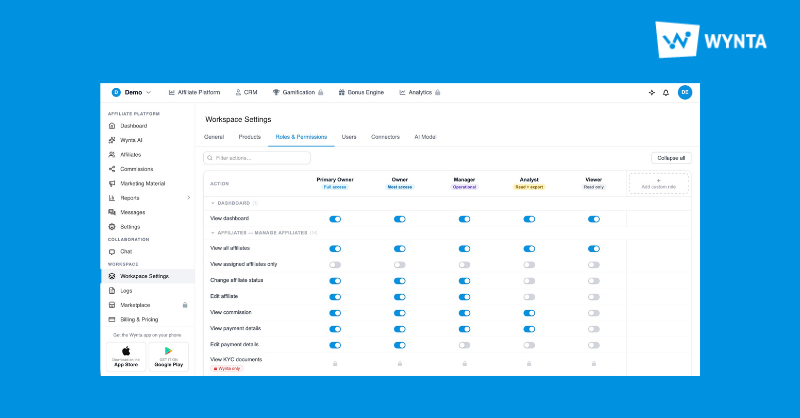
Task: Open the Demo workspace dropdown
Action: (x=132, y=92)
